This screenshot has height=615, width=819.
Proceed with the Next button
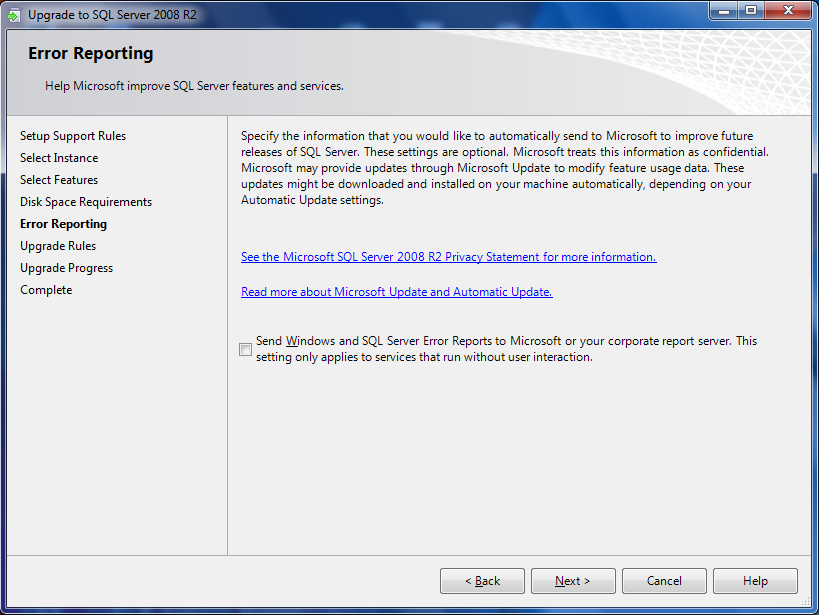pos(573,581)
